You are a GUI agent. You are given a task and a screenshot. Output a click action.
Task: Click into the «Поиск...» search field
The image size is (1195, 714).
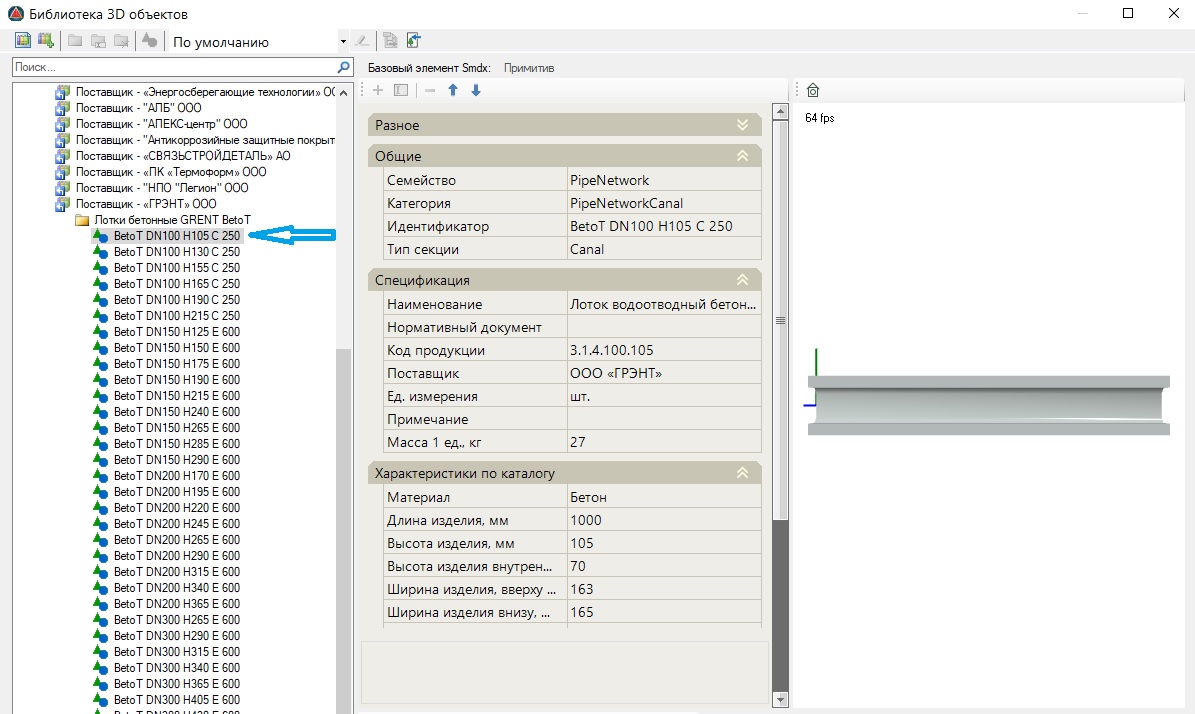click(x=170, y=67)
